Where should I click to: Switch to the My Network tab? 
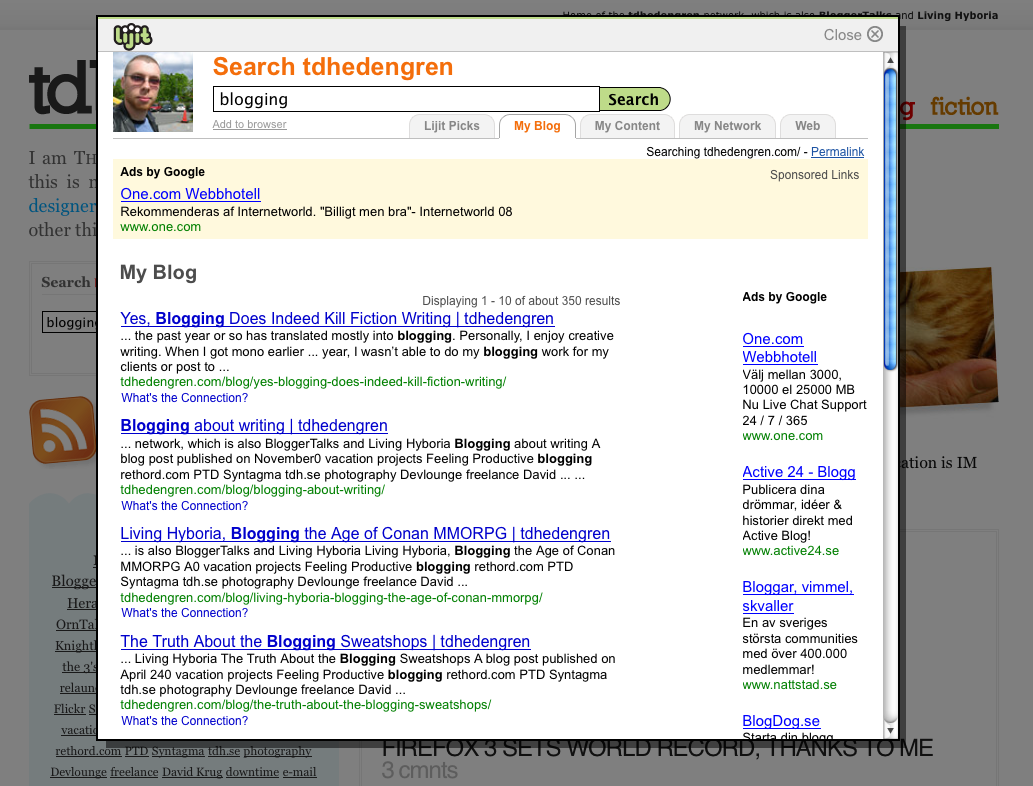pos(727,126)
